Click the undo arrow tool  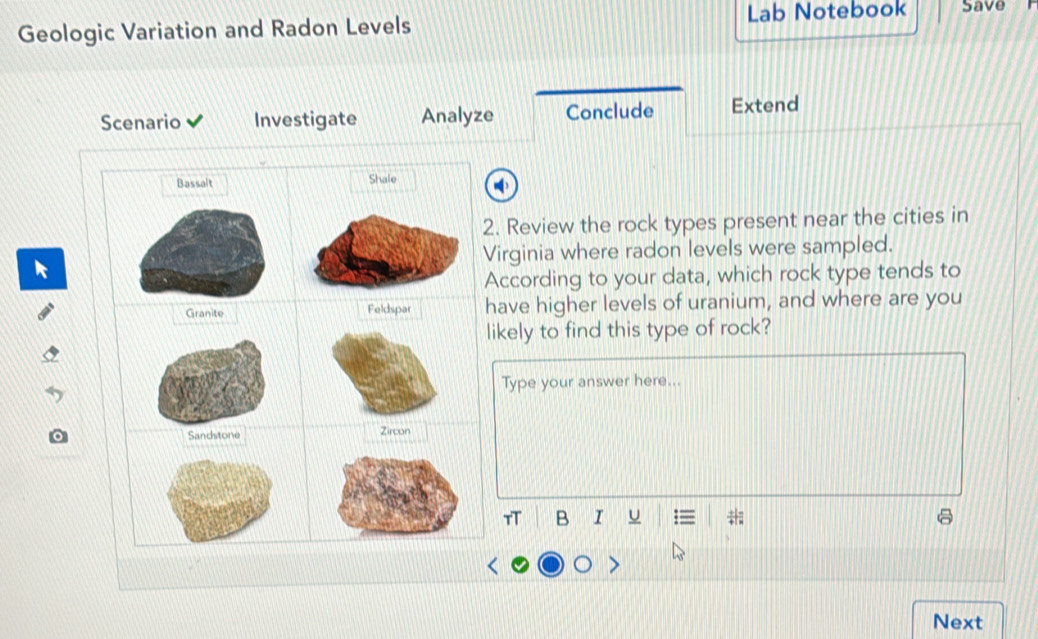click(54, 395)
